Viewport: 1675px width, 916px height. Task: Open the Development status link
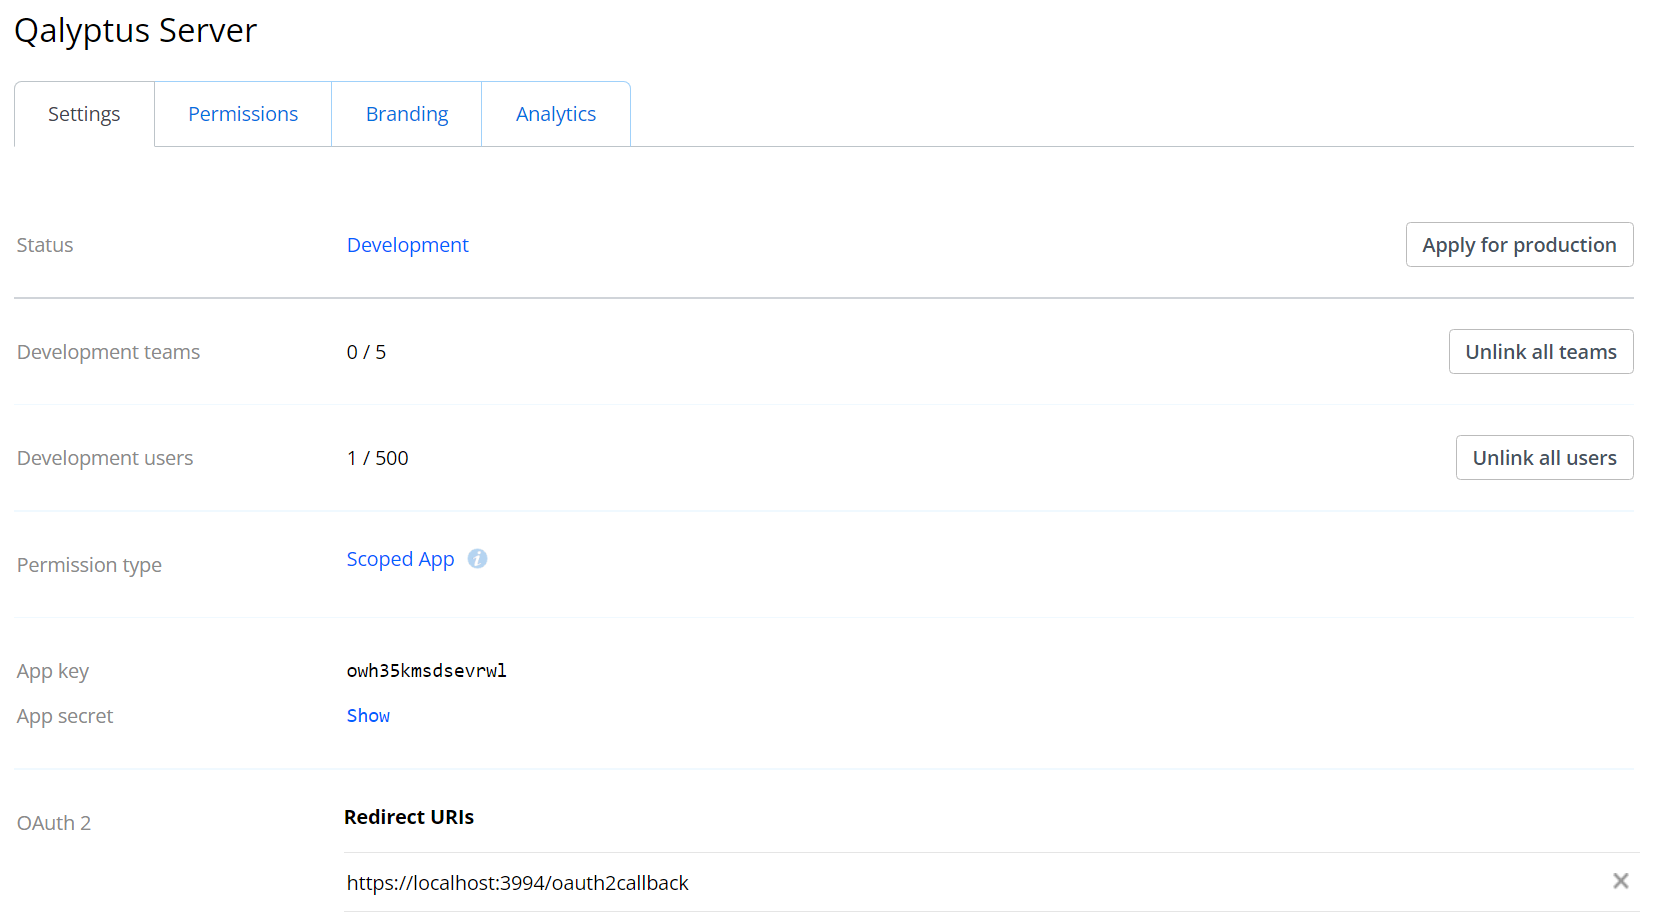point(407,244)
